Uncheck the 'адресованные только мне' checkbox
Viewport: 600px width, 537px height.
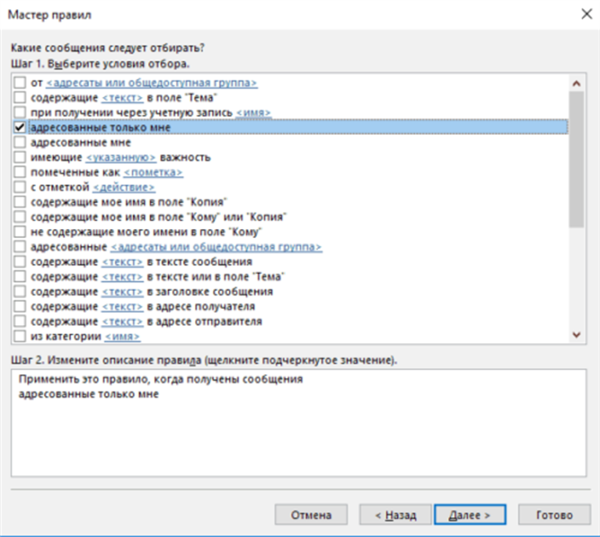20,127
